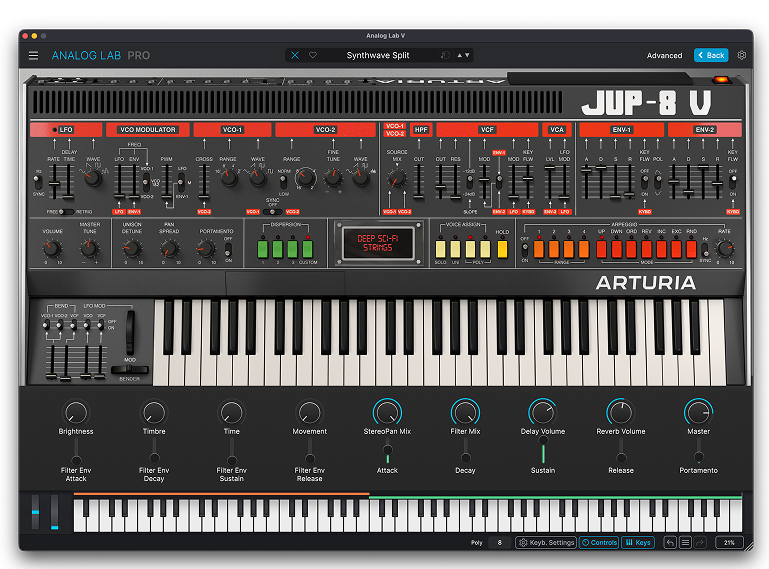769x569 pixels.
Task: Open the preset library browser icon
Action: tap(445, 55)
